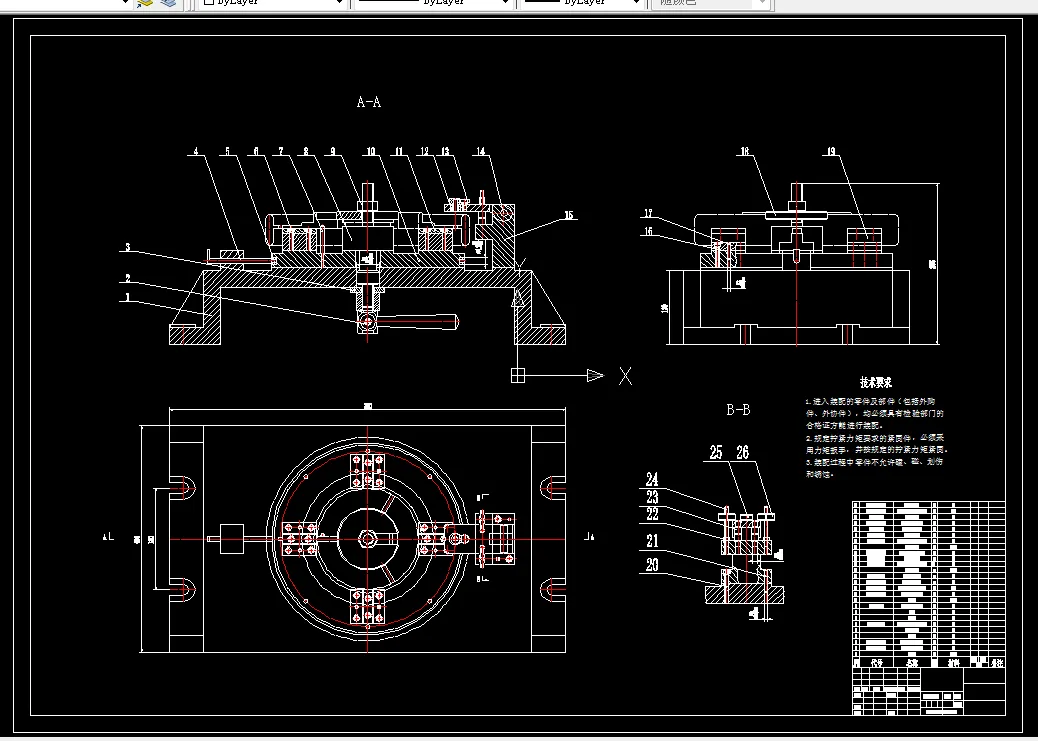Screen dimensions: 1038x741
Task: Select part balloon number 14
Action: pyautogui.click(x=481, y=151)
